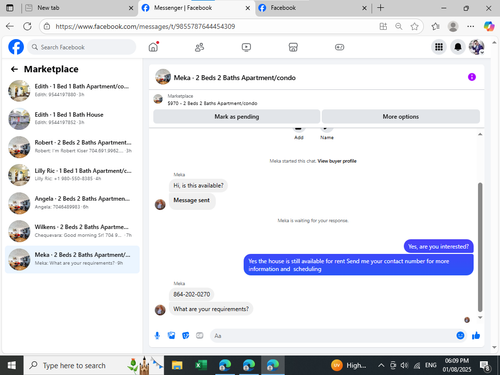Open the Copilot icon in browser
Image resolution: width=500 pixels, height=375 pixels.
click(x=489, y=26)
